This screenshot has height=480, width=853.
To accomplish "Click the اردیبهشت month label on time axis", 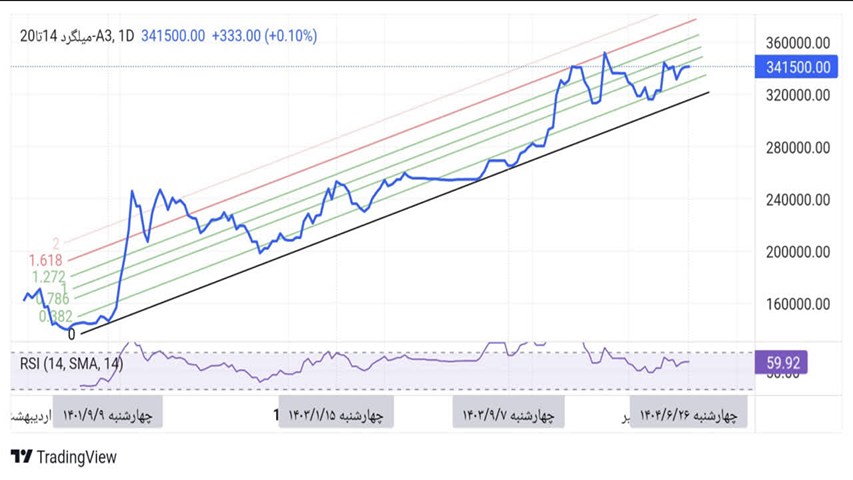I will pyautogui.click(x=28, y=414).
